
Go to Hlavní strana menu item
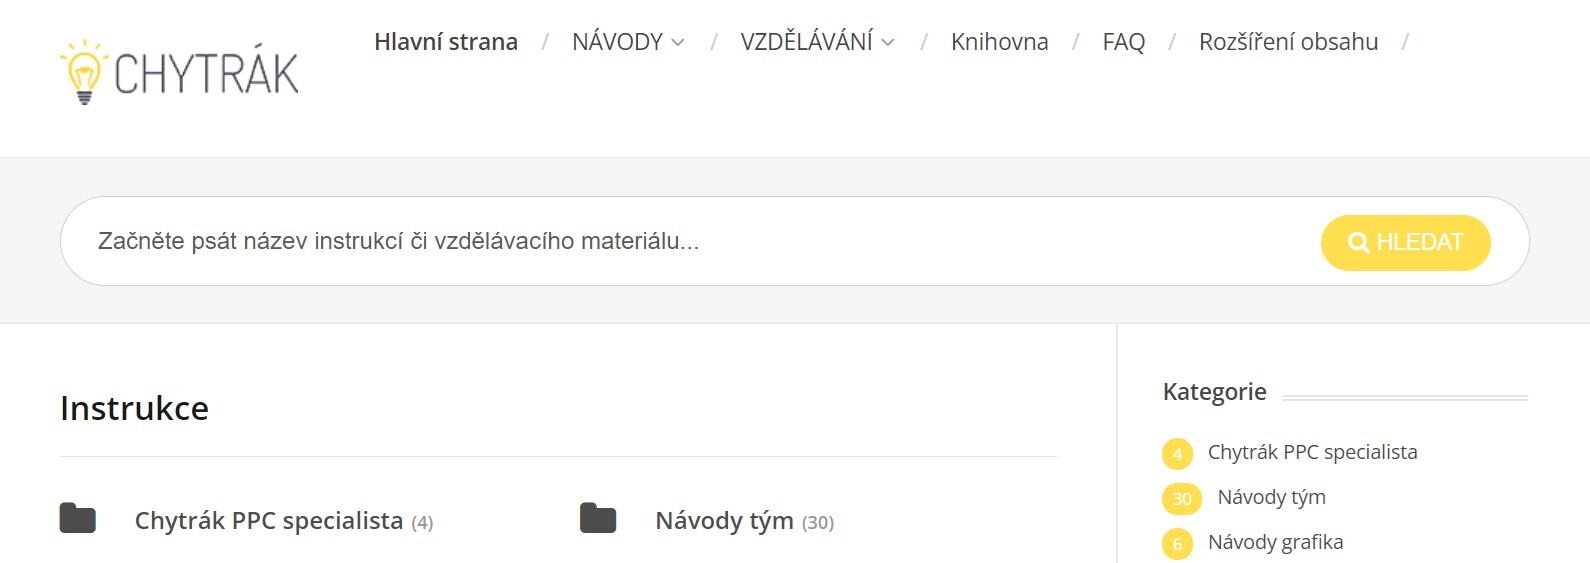[x=446, y=42]
